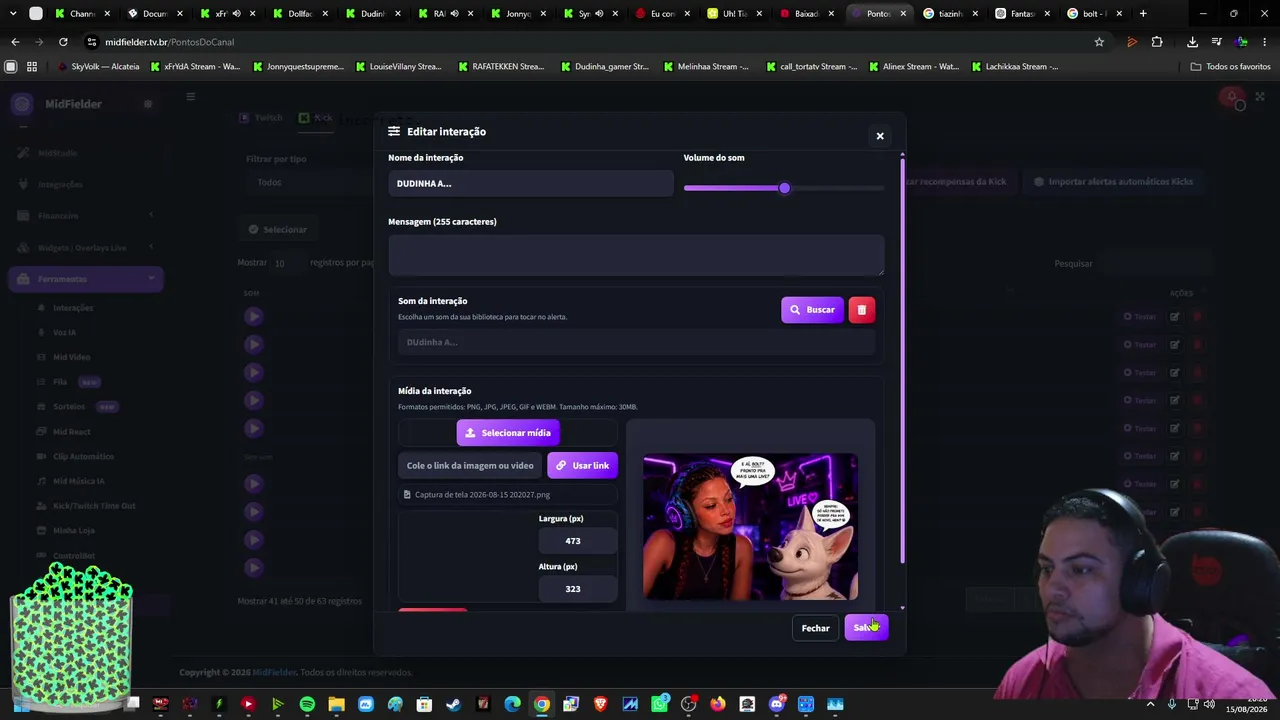
Task: Reload the page with the refresh icon
Action: (63, 42)
